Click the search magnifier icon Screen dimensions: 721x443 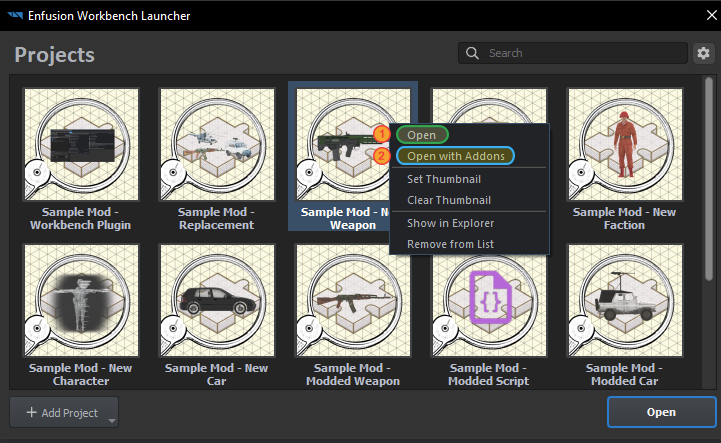point(472,53)
